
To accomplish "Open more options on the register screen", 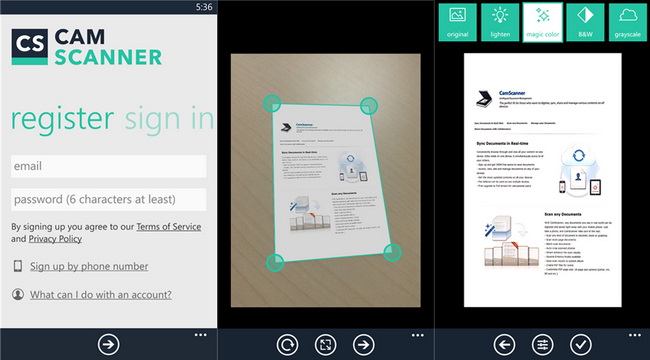I will pos(201,335).
